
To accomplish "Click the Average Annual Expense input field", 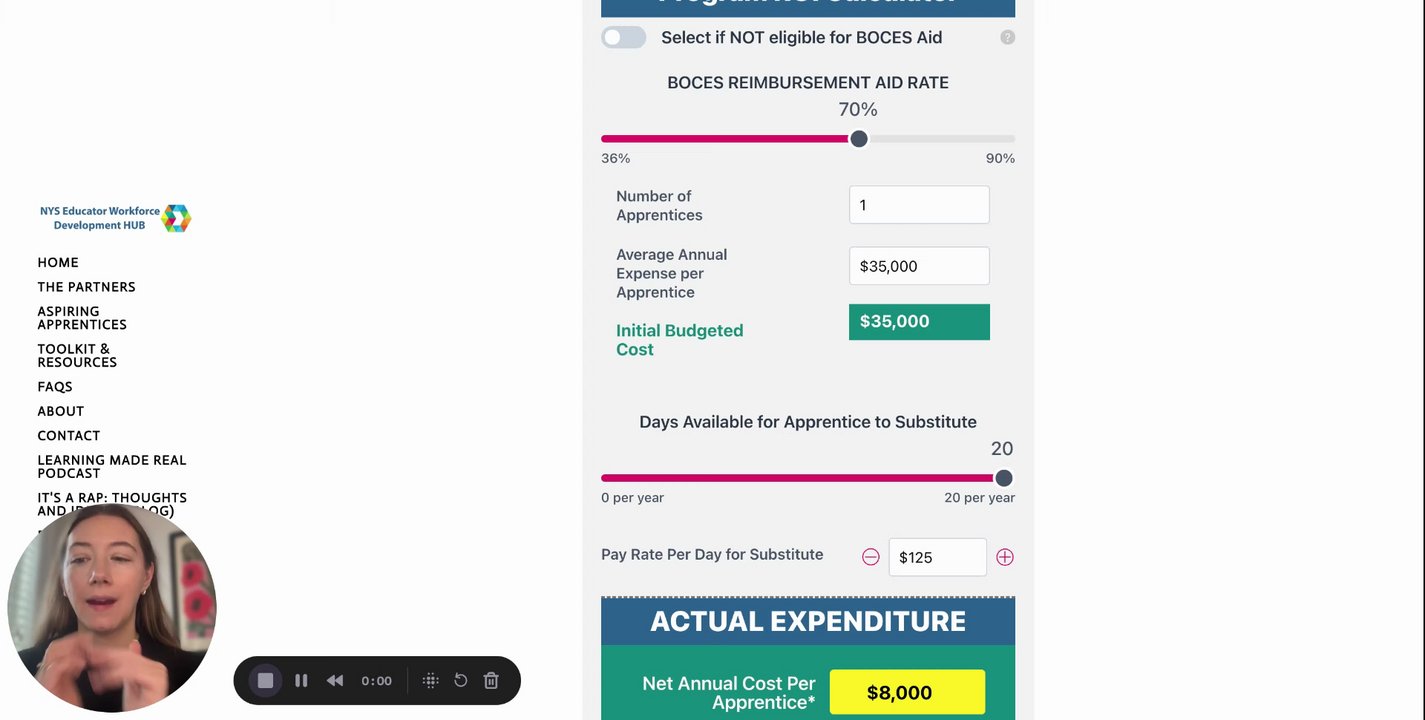I will point(919,266).
